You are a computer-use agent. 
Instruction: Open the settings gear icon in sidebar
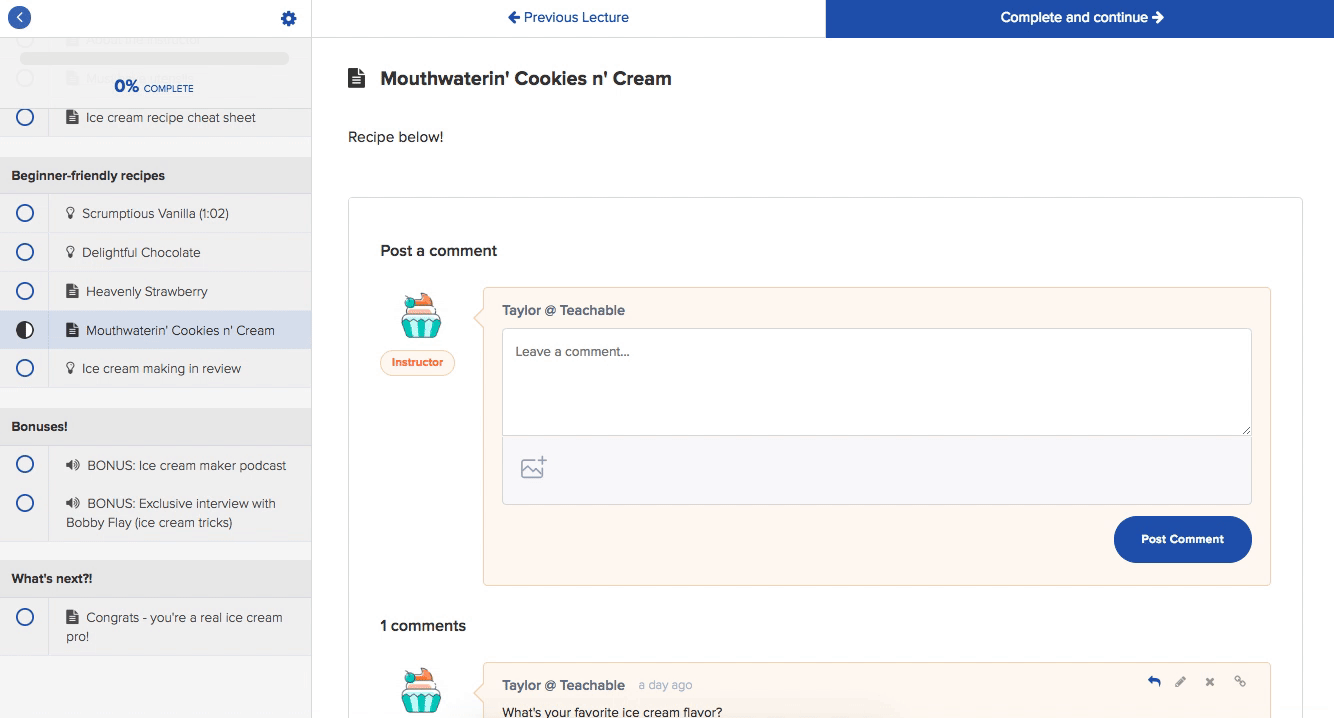(289, 18)
